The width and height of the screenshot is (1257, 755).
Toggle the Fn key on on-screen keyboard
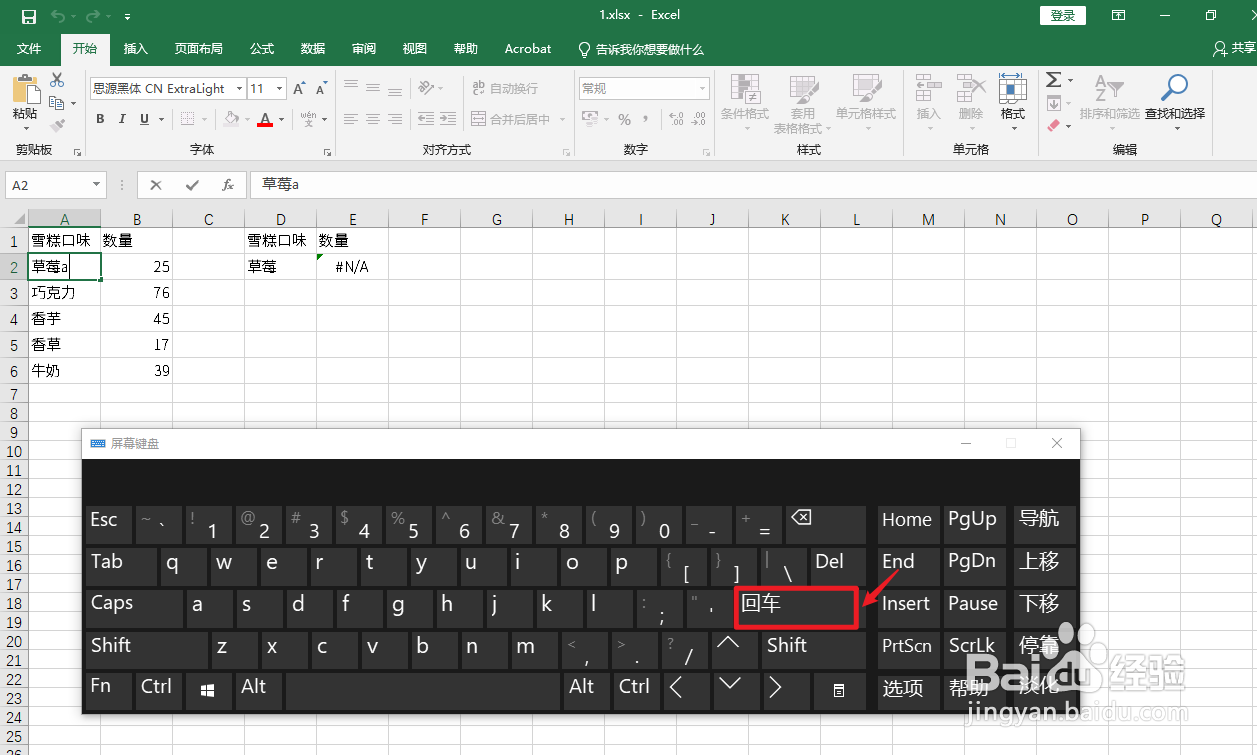tap(109, 691)
